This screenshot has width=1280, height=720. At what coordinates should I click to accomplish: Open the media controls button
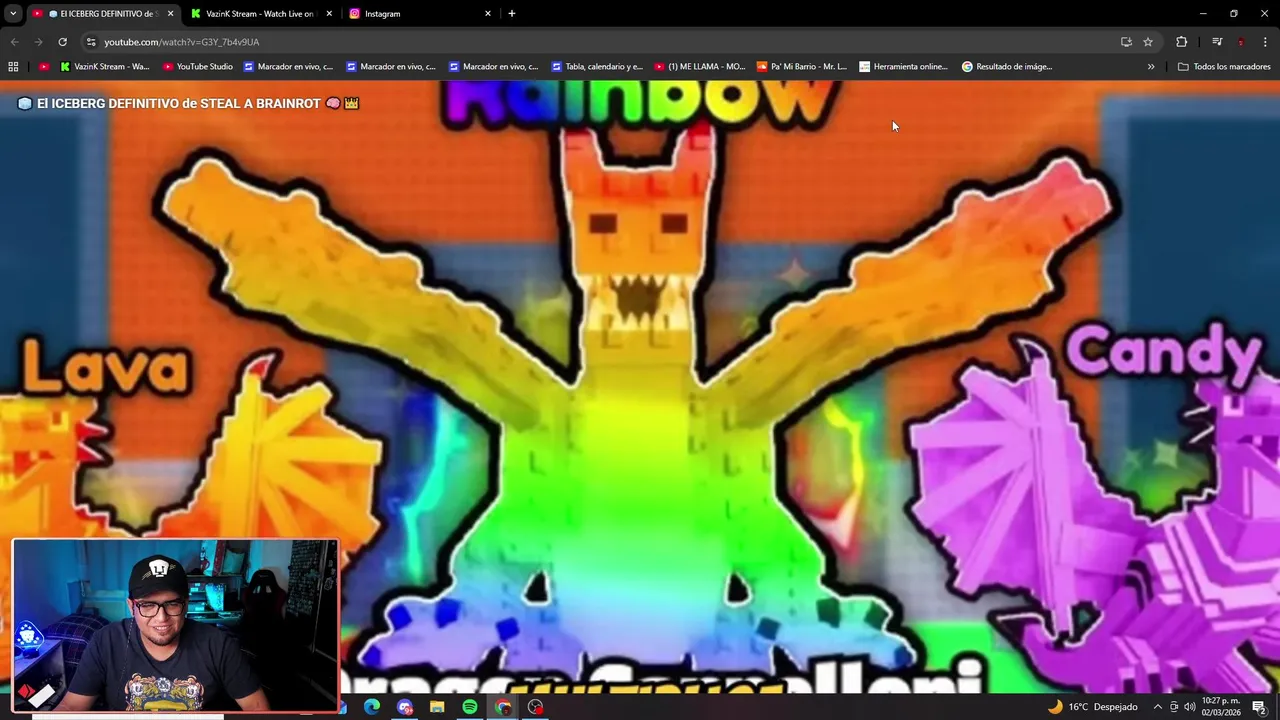point(1217,42)
